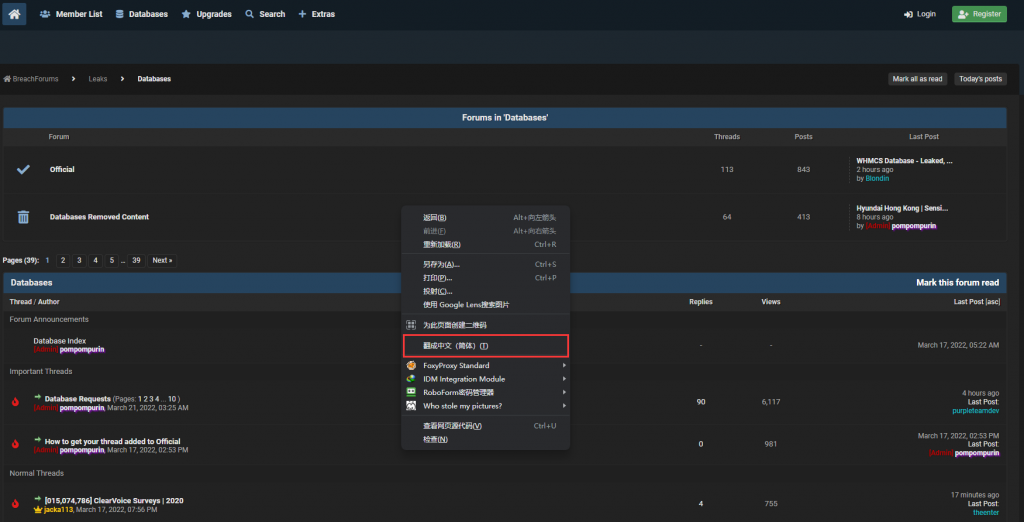Click the Upgrades star icon
This screenshot has height=522, width=1024.
pos(186,14)
